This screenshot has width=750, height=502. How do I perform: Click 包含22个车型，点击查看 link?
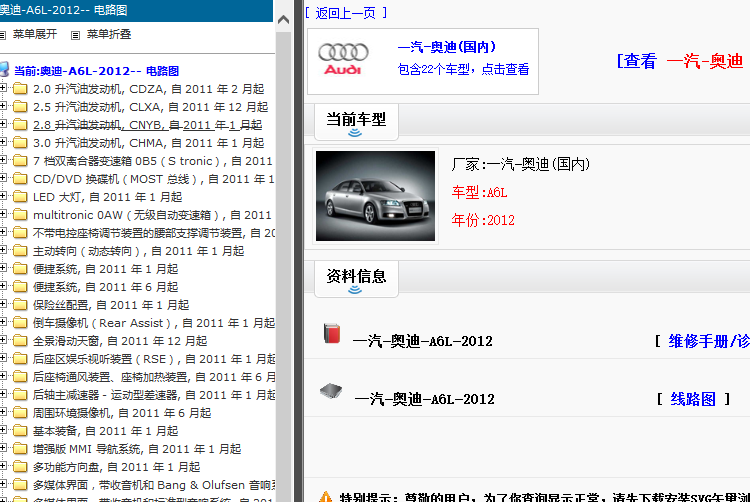tap(463, 69)
